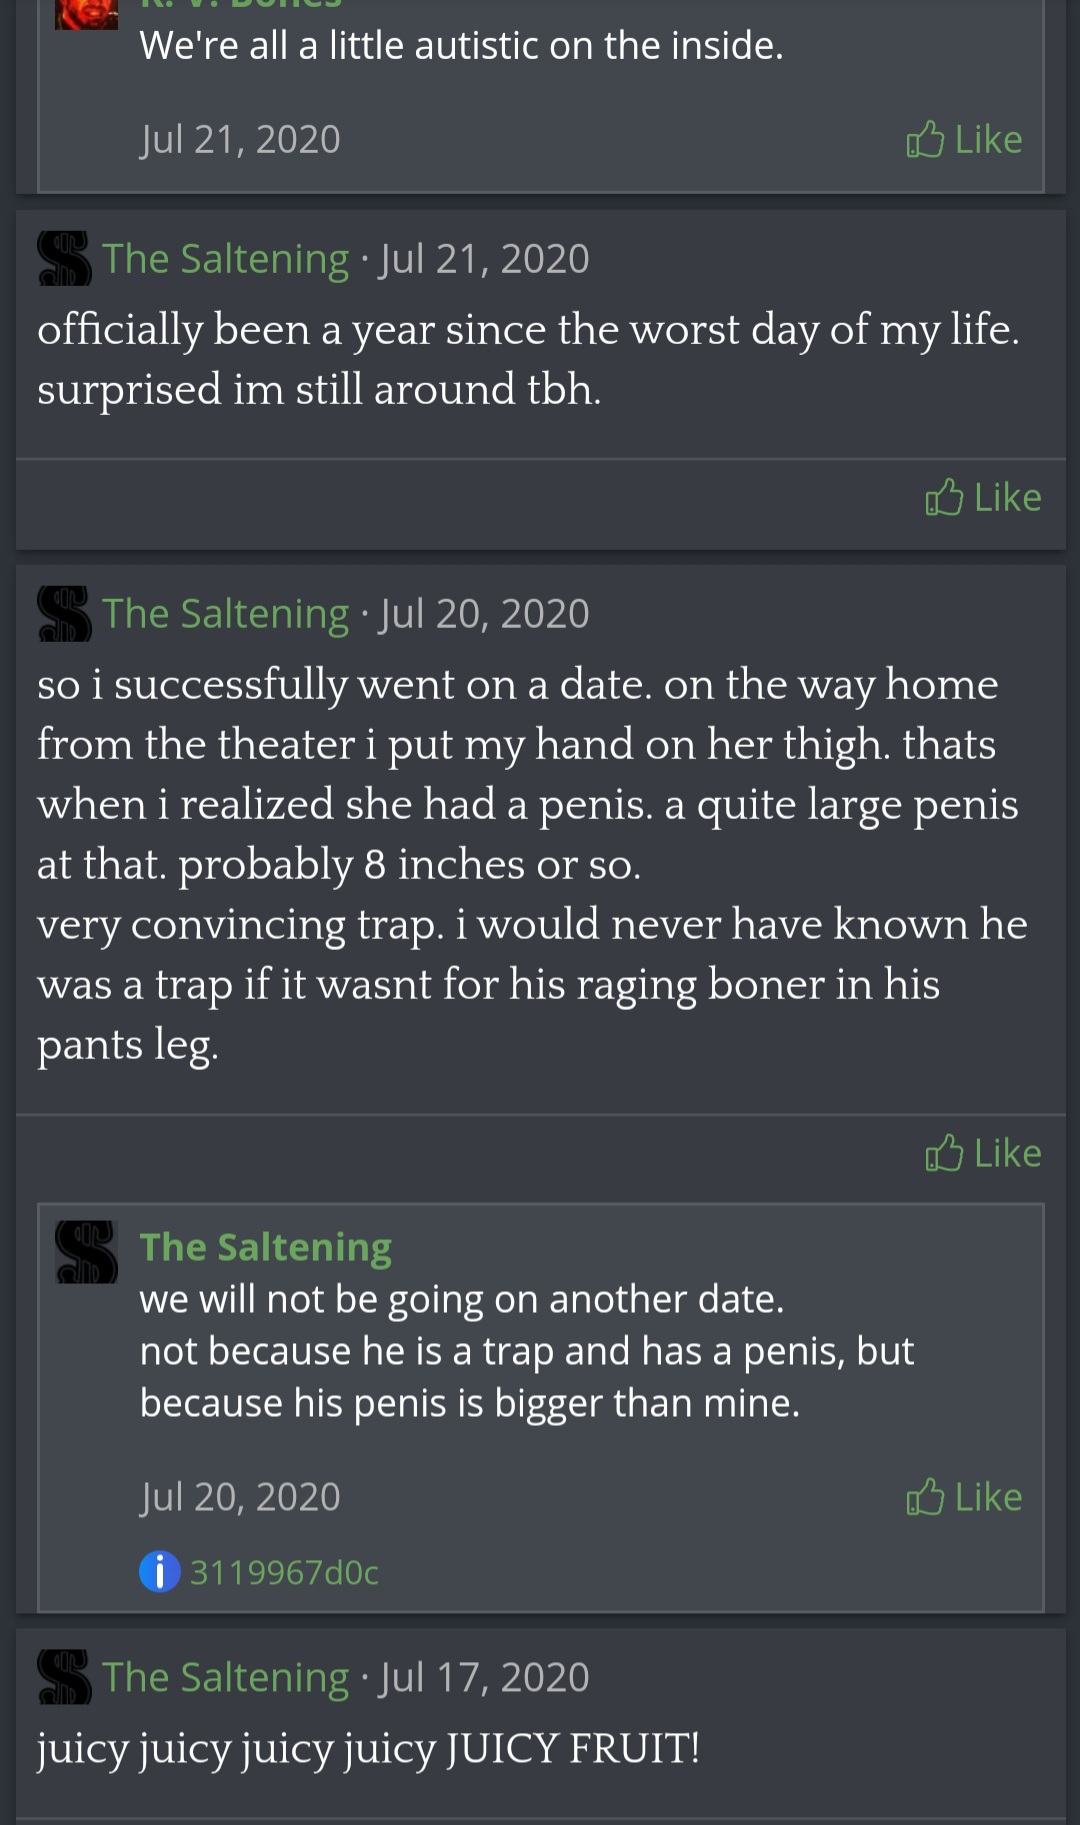Click the Jul 20, 2020 post timestamp
Image resolution: width=1080 pixels, height=1825 pixels.
[485, 614]
